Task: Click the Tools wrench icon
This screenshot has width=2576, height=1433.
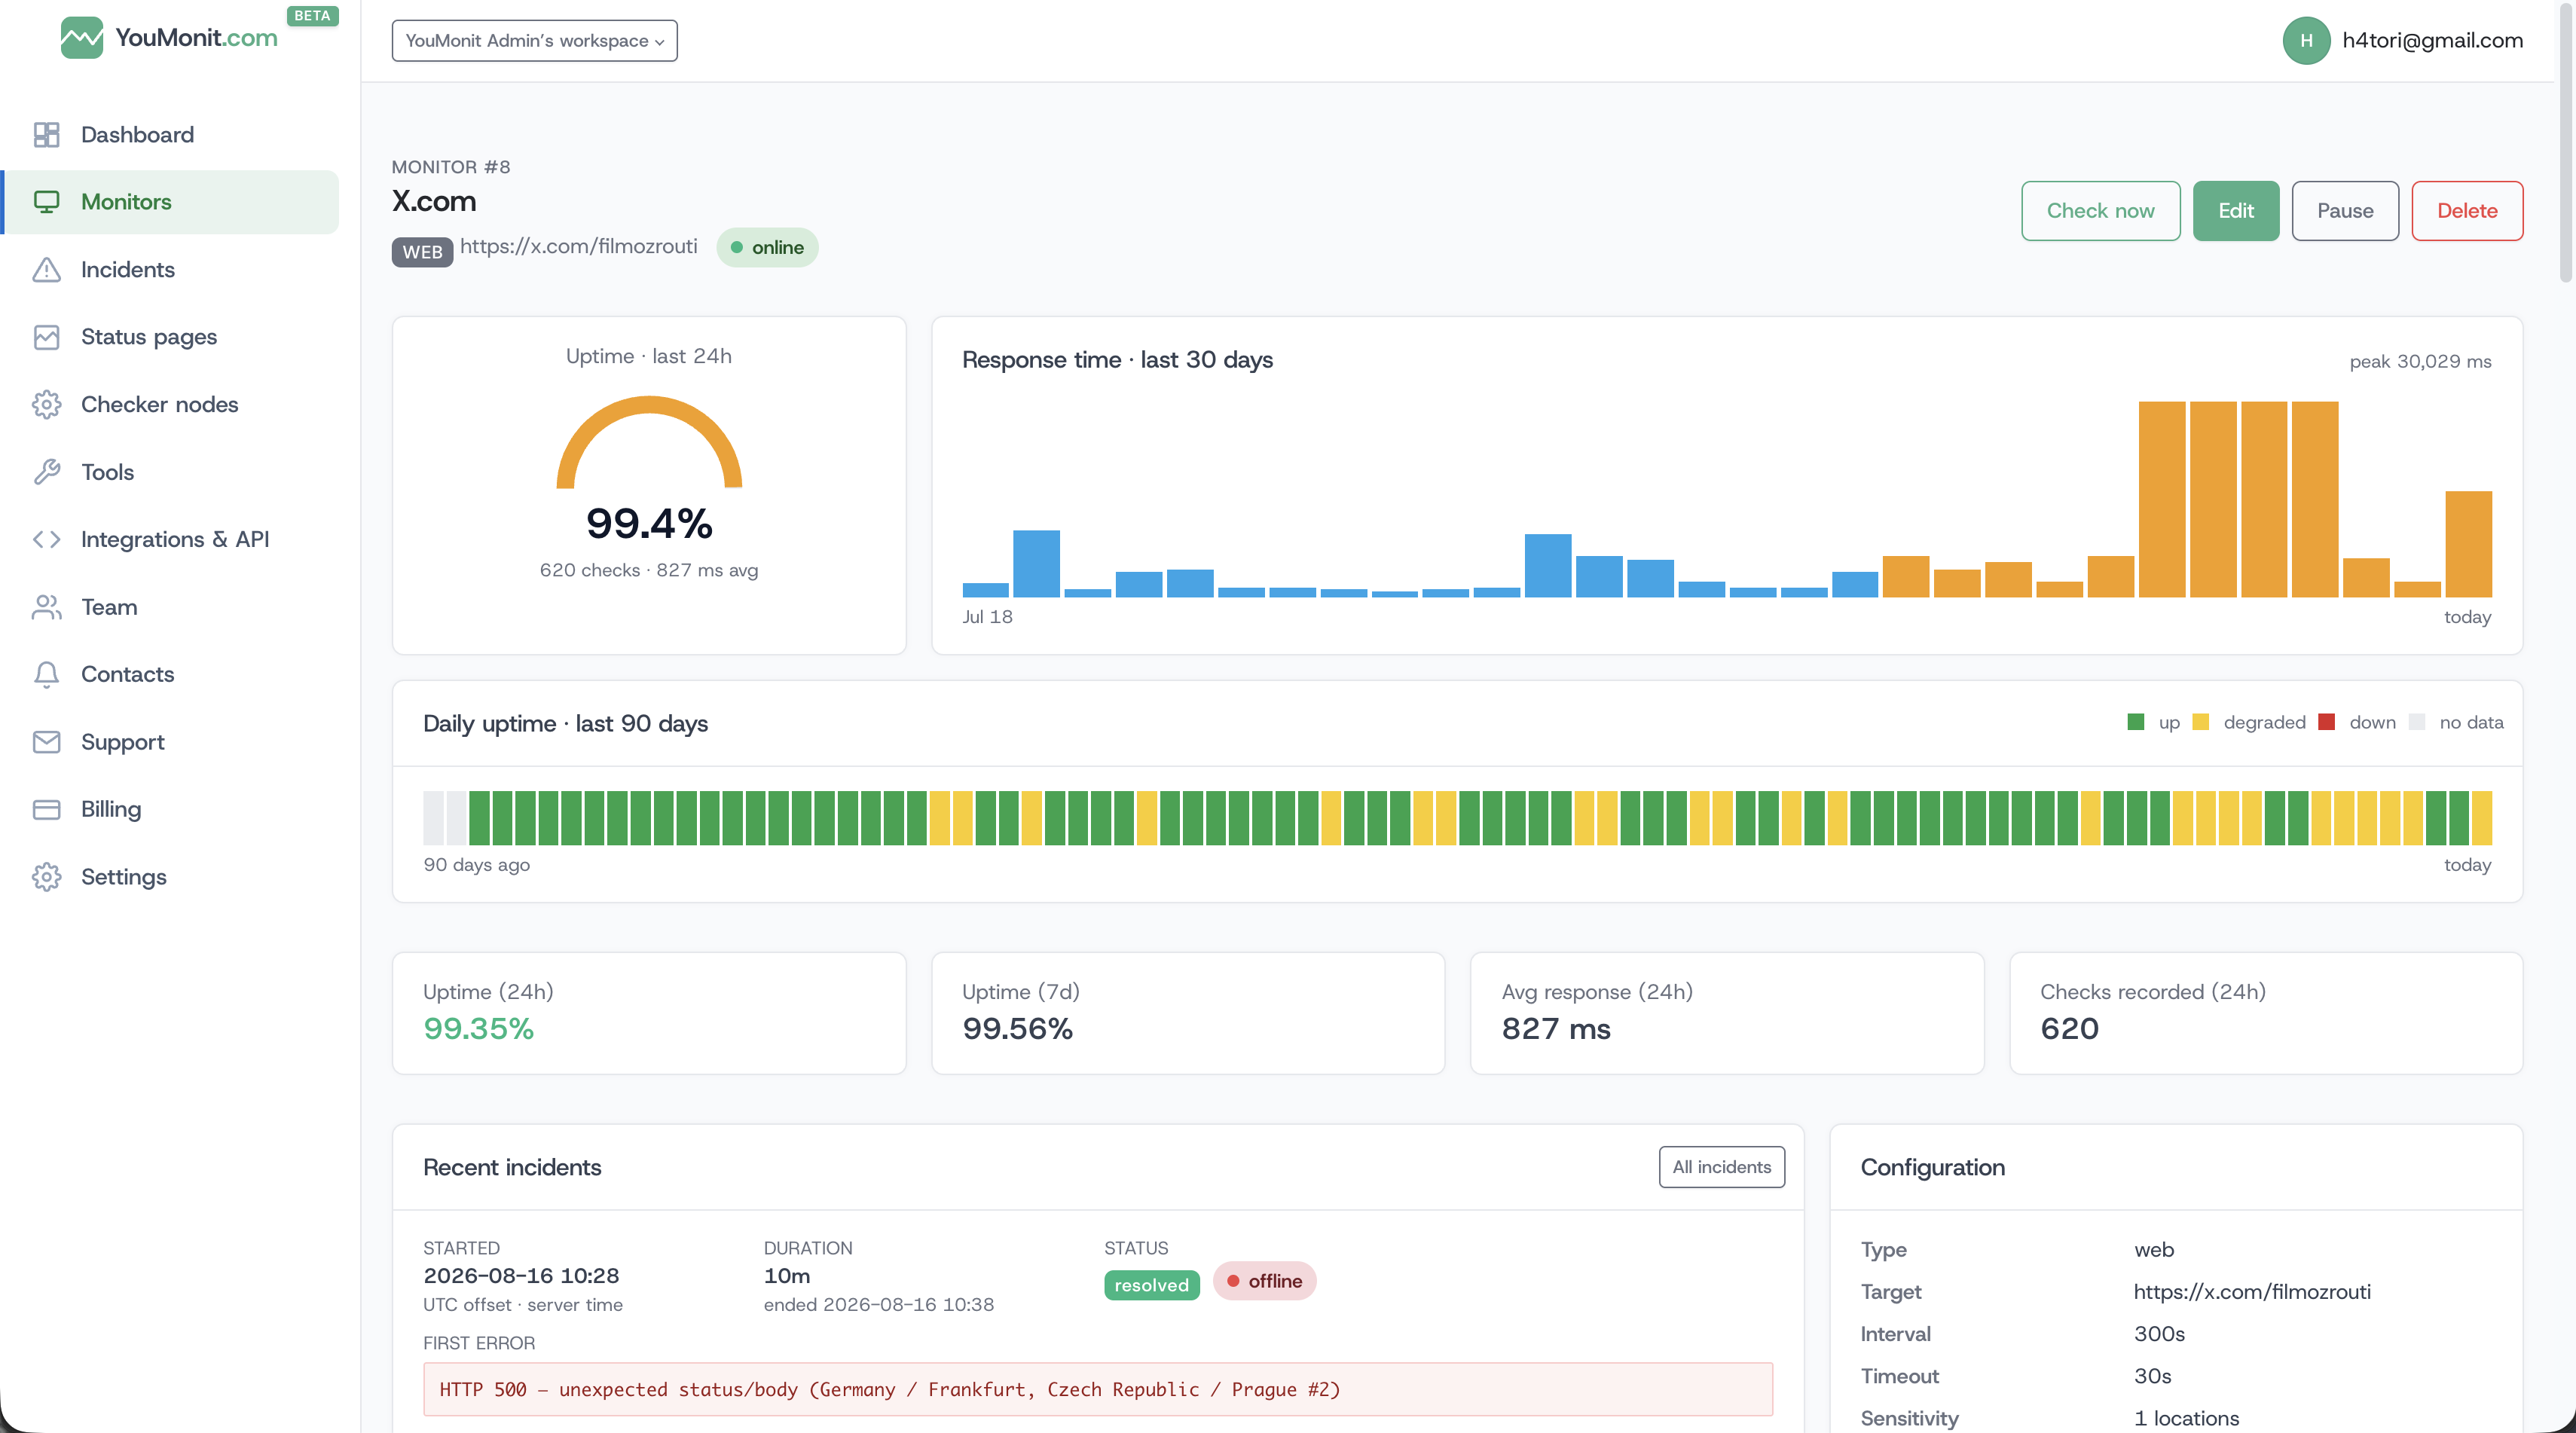Action: tap(46, 472)
